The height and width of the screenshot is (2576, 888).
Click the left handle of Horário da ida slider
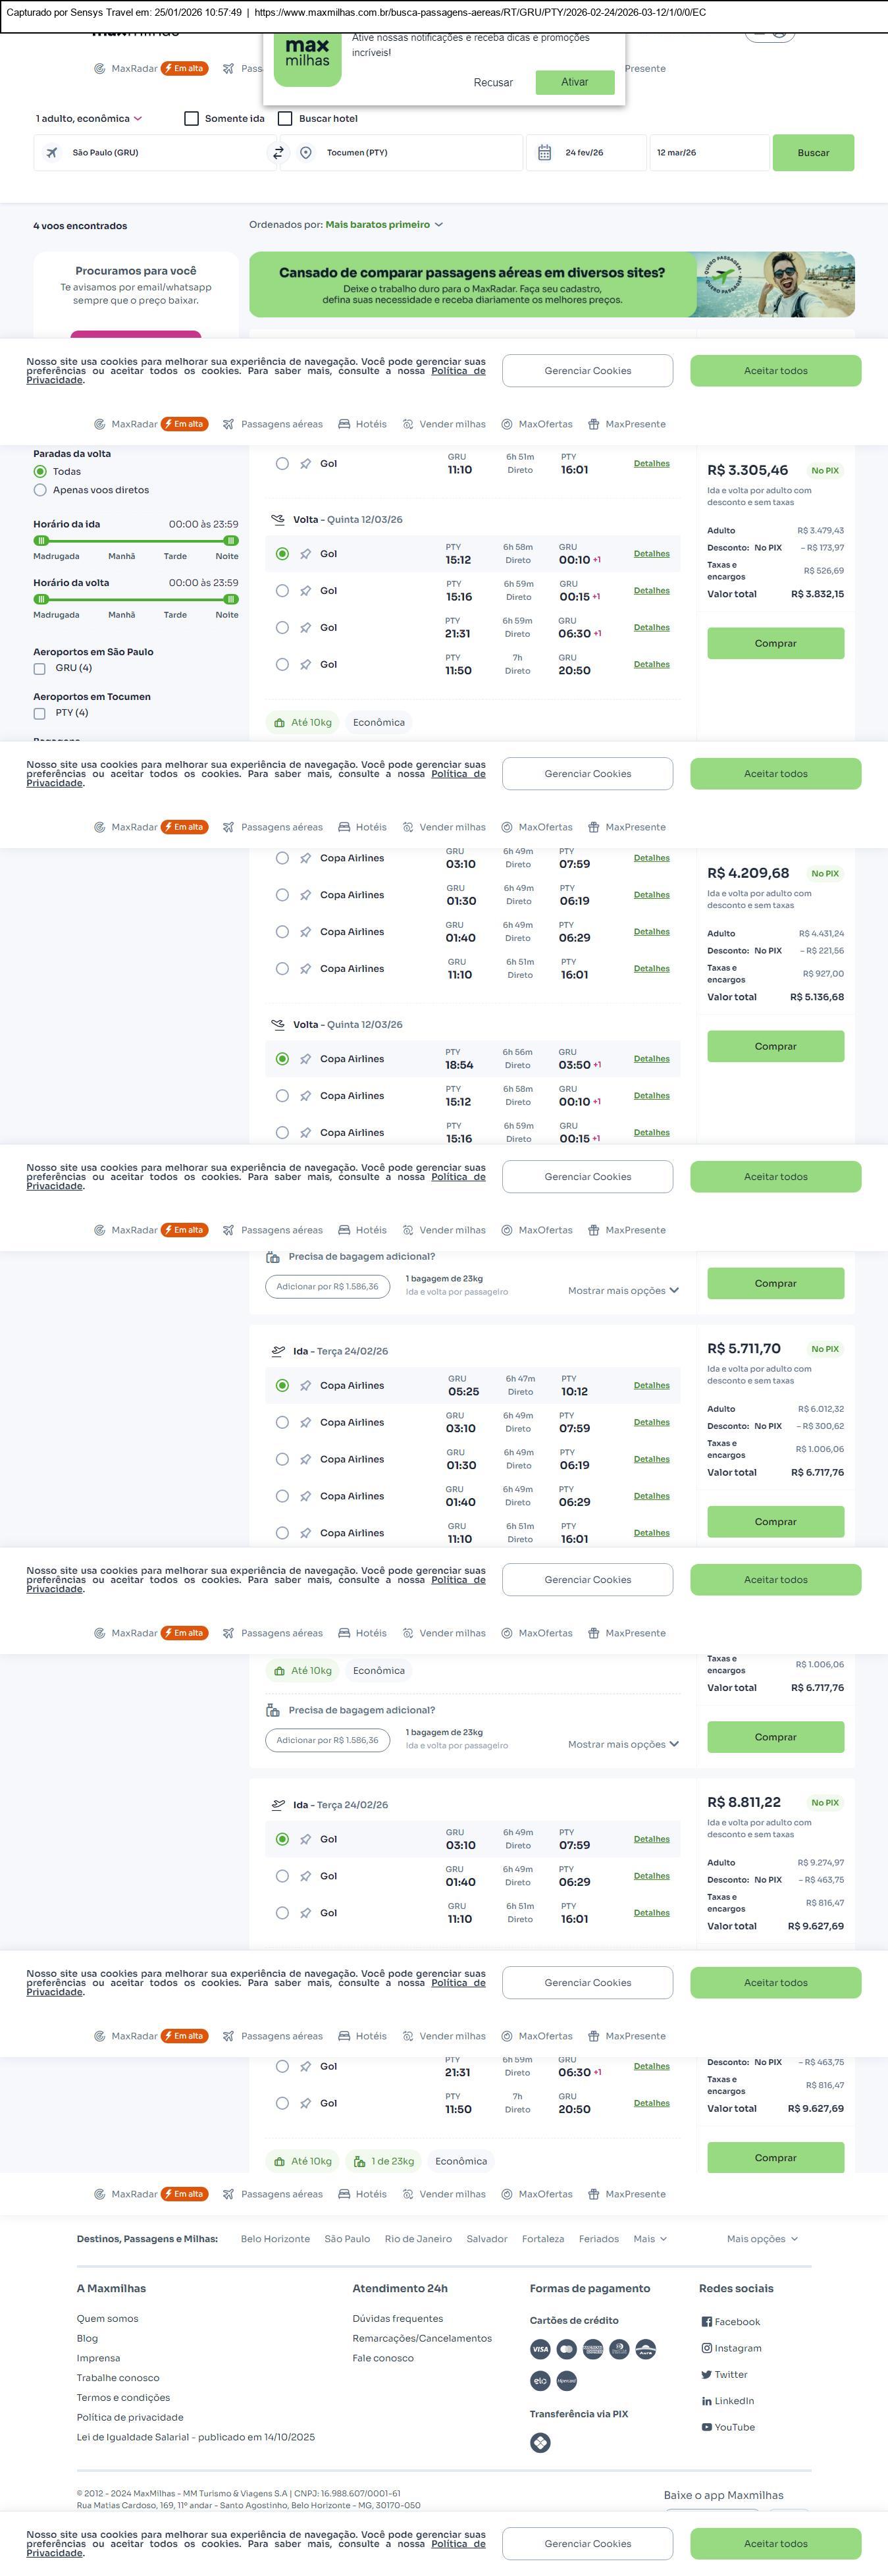click(x=41, y=541)
